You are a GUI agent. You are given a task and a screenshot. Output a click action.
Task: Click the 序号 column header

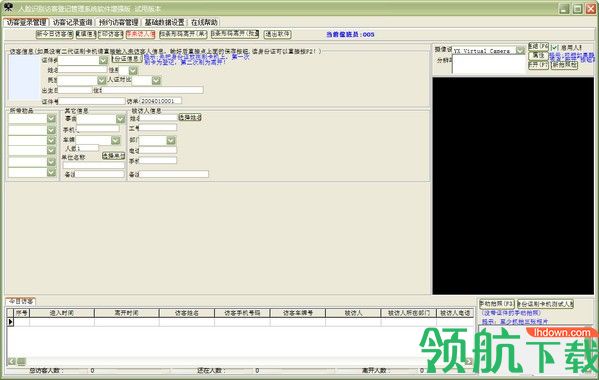pyautogui.click(x=22, y=313)
